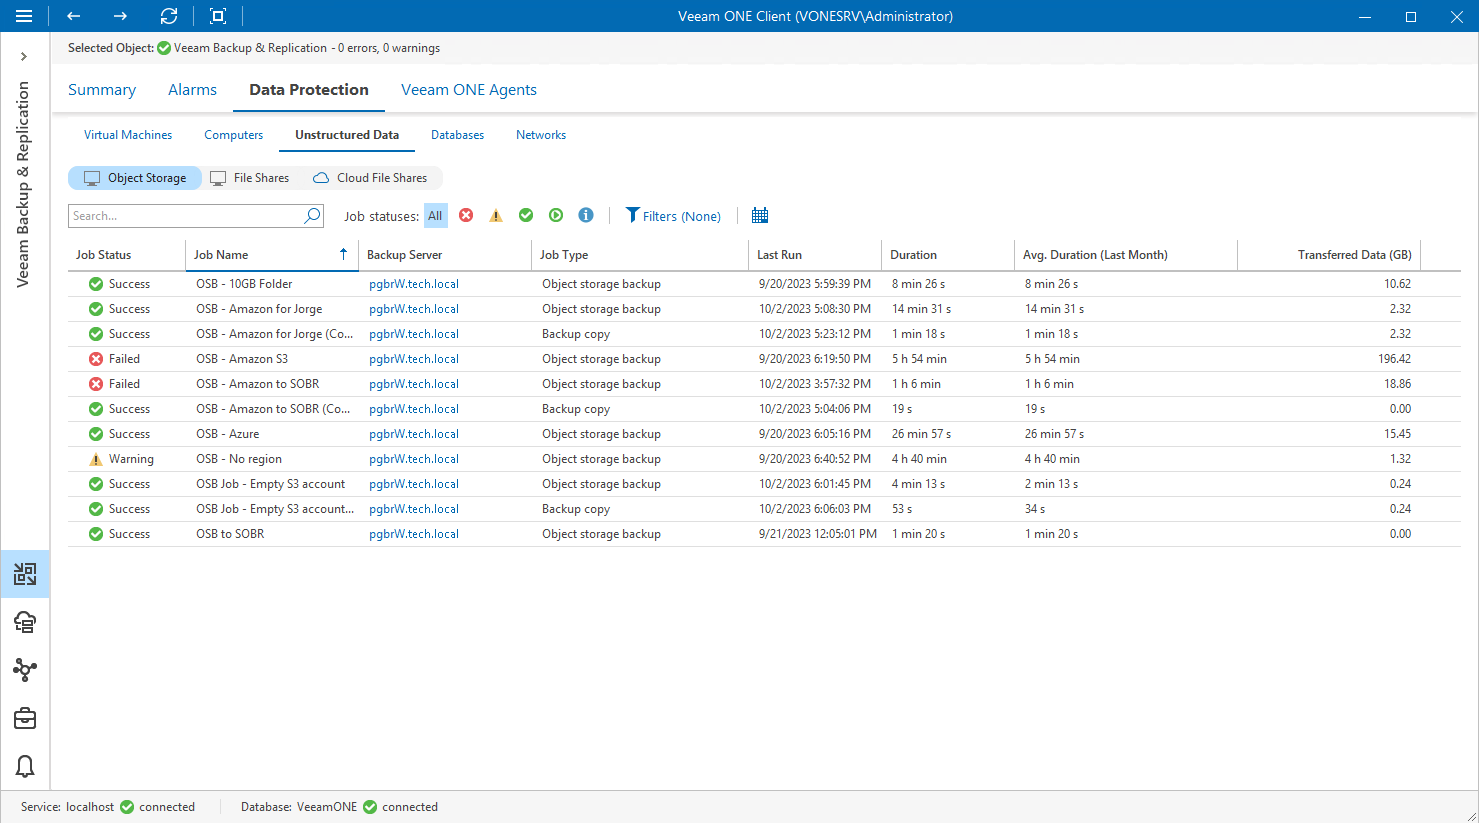The width and height of the screenshot is (1479, 824).
Task: Select the bell alarms icon in the sidebar
Action: pyautogui.click(x=24, y=766)
